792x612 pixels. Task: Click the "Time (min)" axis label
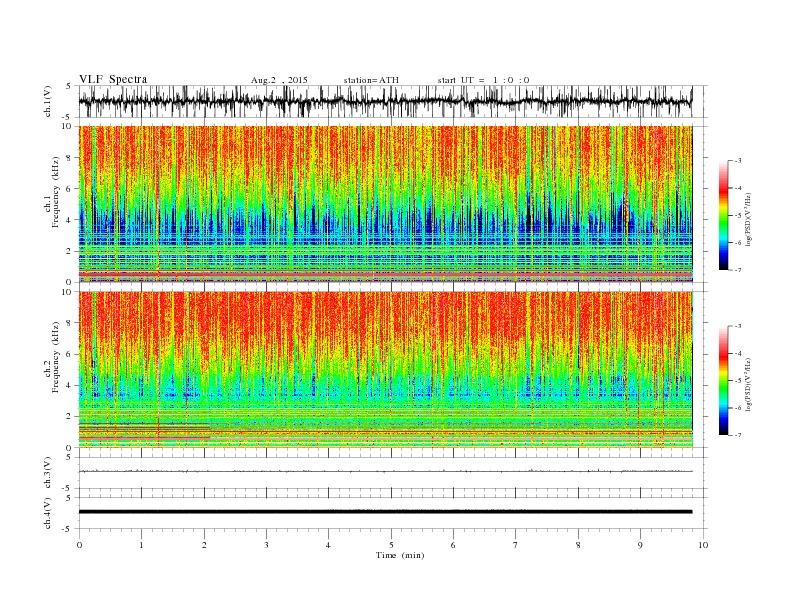(x=400, y=555)
